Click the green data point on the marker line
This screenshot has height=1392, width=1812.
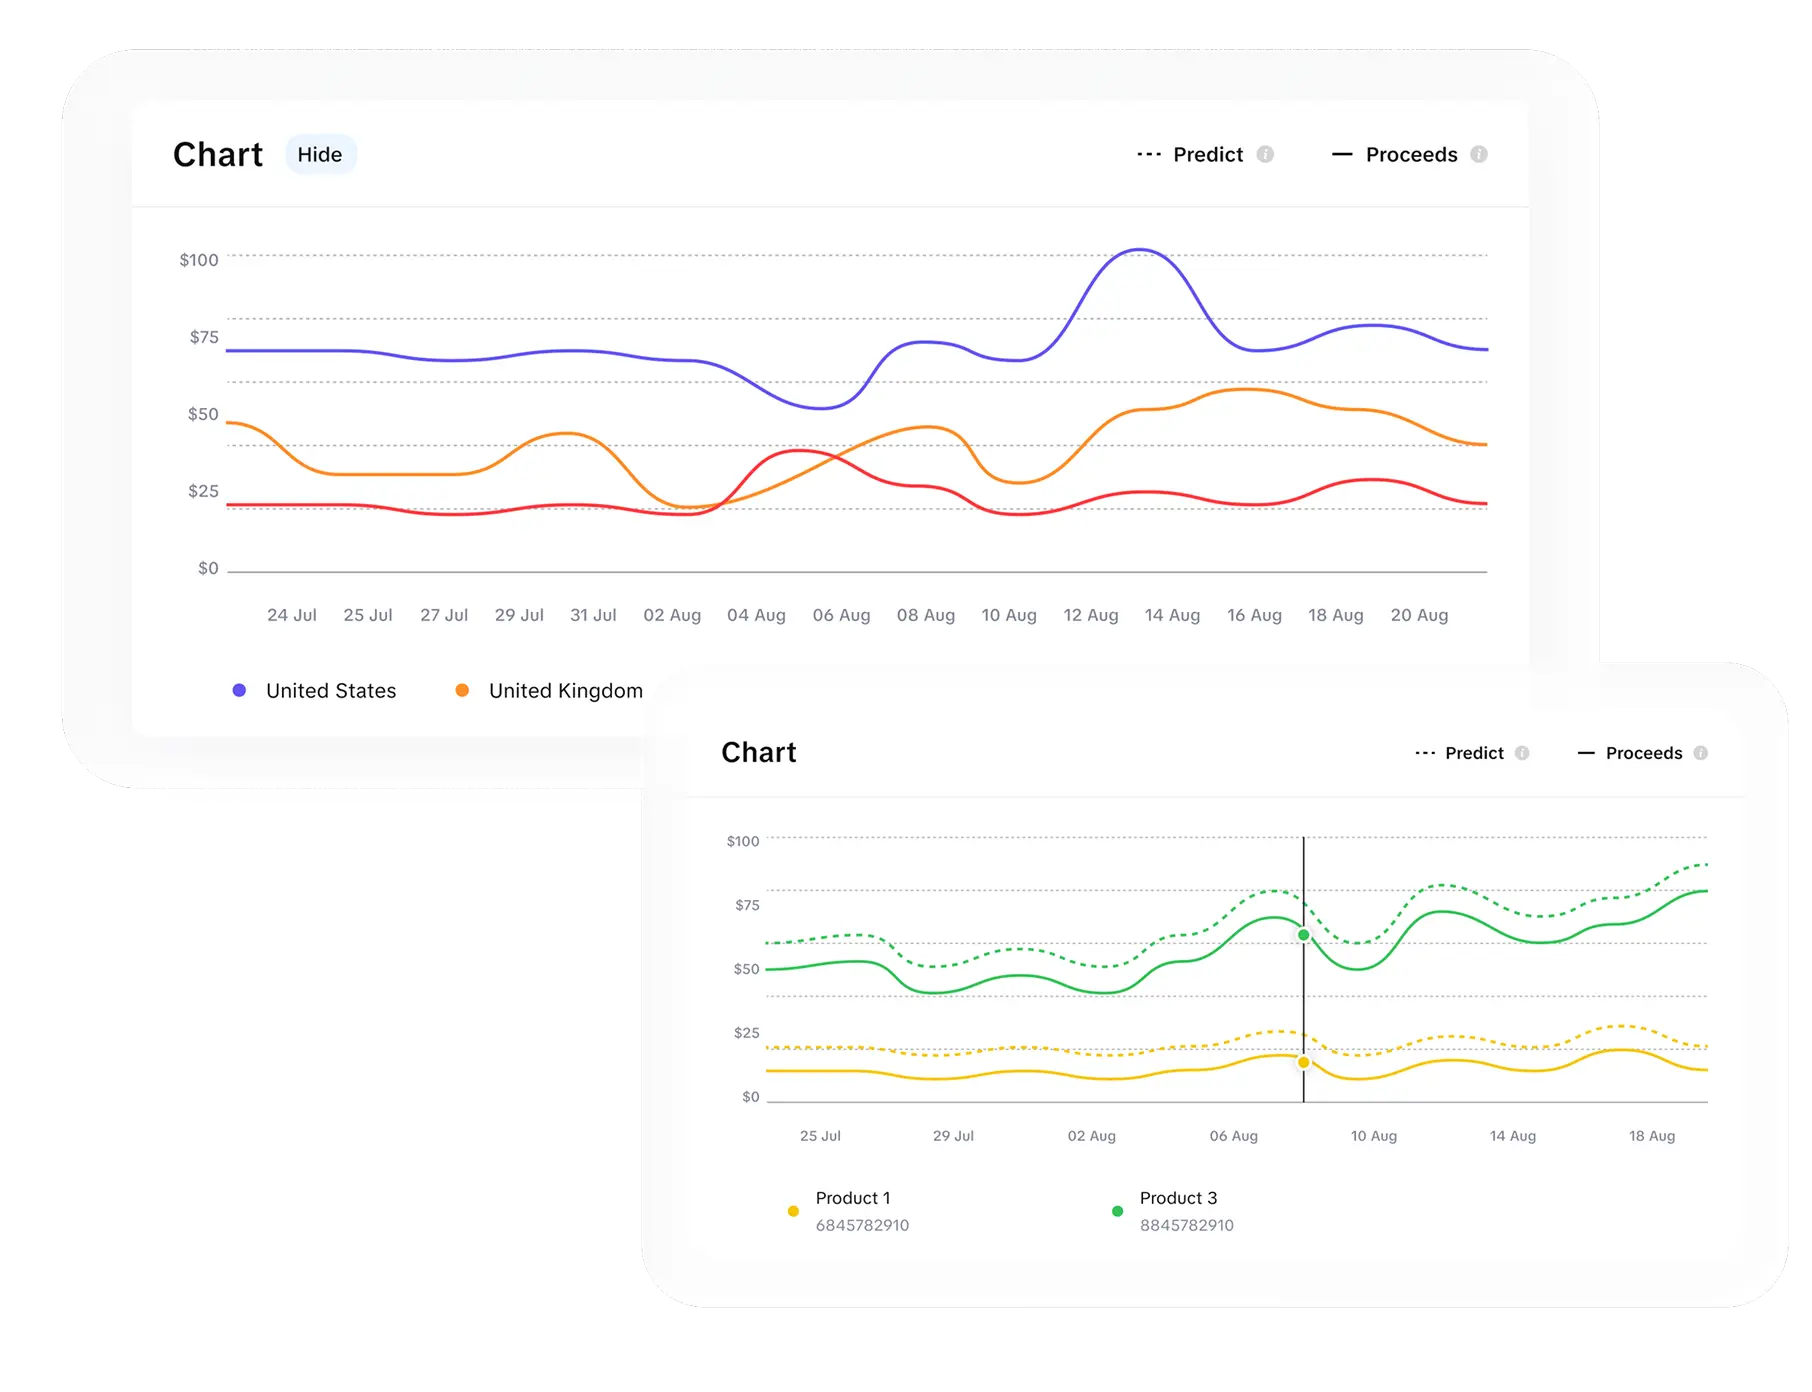click(x=1303, y=932)
